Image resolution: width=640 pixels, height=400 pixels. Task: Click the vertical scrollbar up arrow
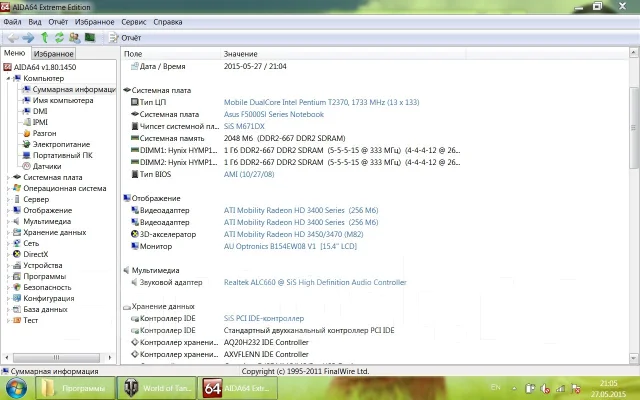(633, 53)
